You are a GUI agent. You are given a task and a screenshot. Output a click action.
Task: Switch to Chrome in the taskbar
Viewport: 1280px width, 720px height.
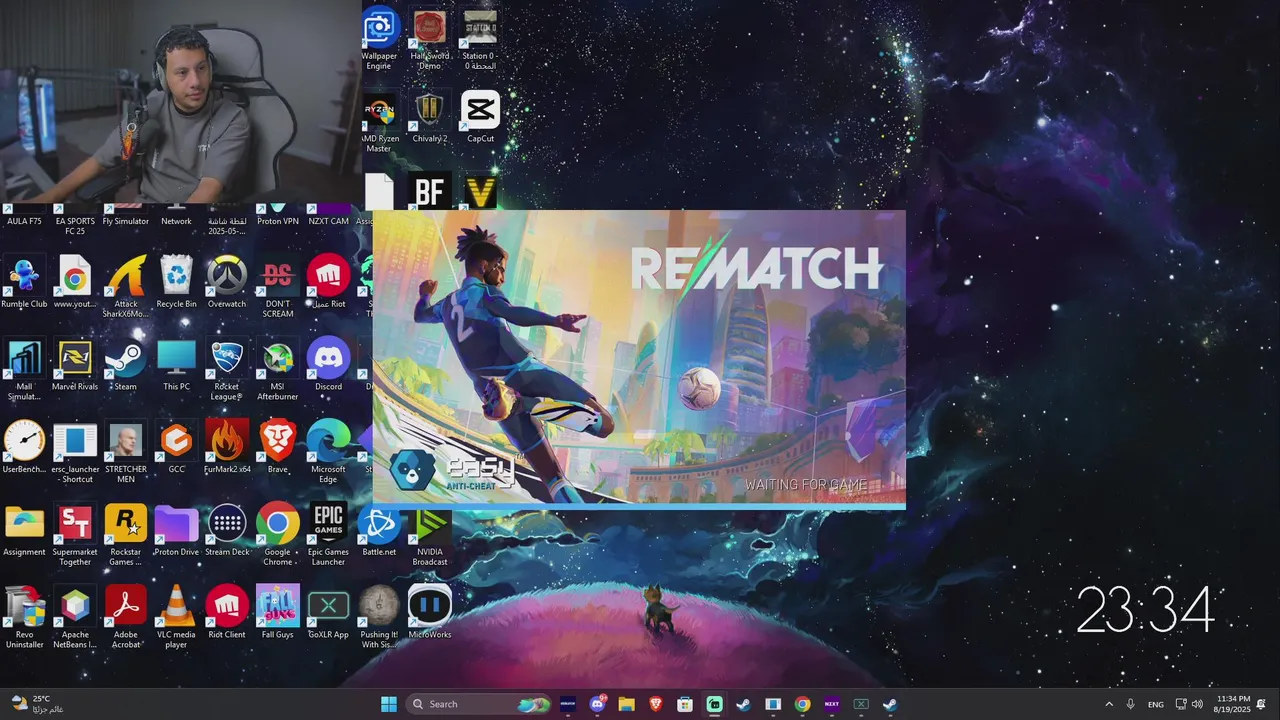pyautogui.click(x=802, y=704)
